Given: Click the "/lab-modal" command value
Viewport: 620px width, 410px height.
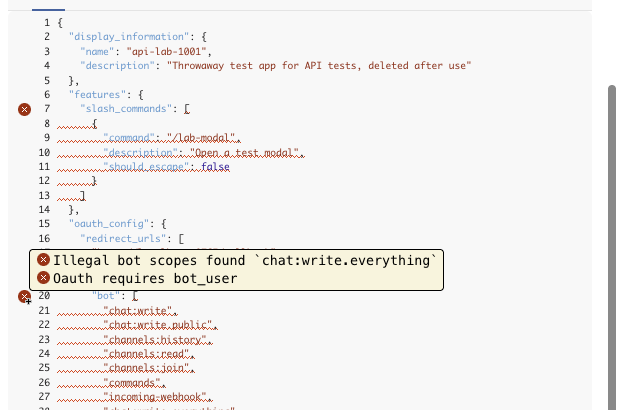Looking at the screenshot, I should (x=201, y=138).
